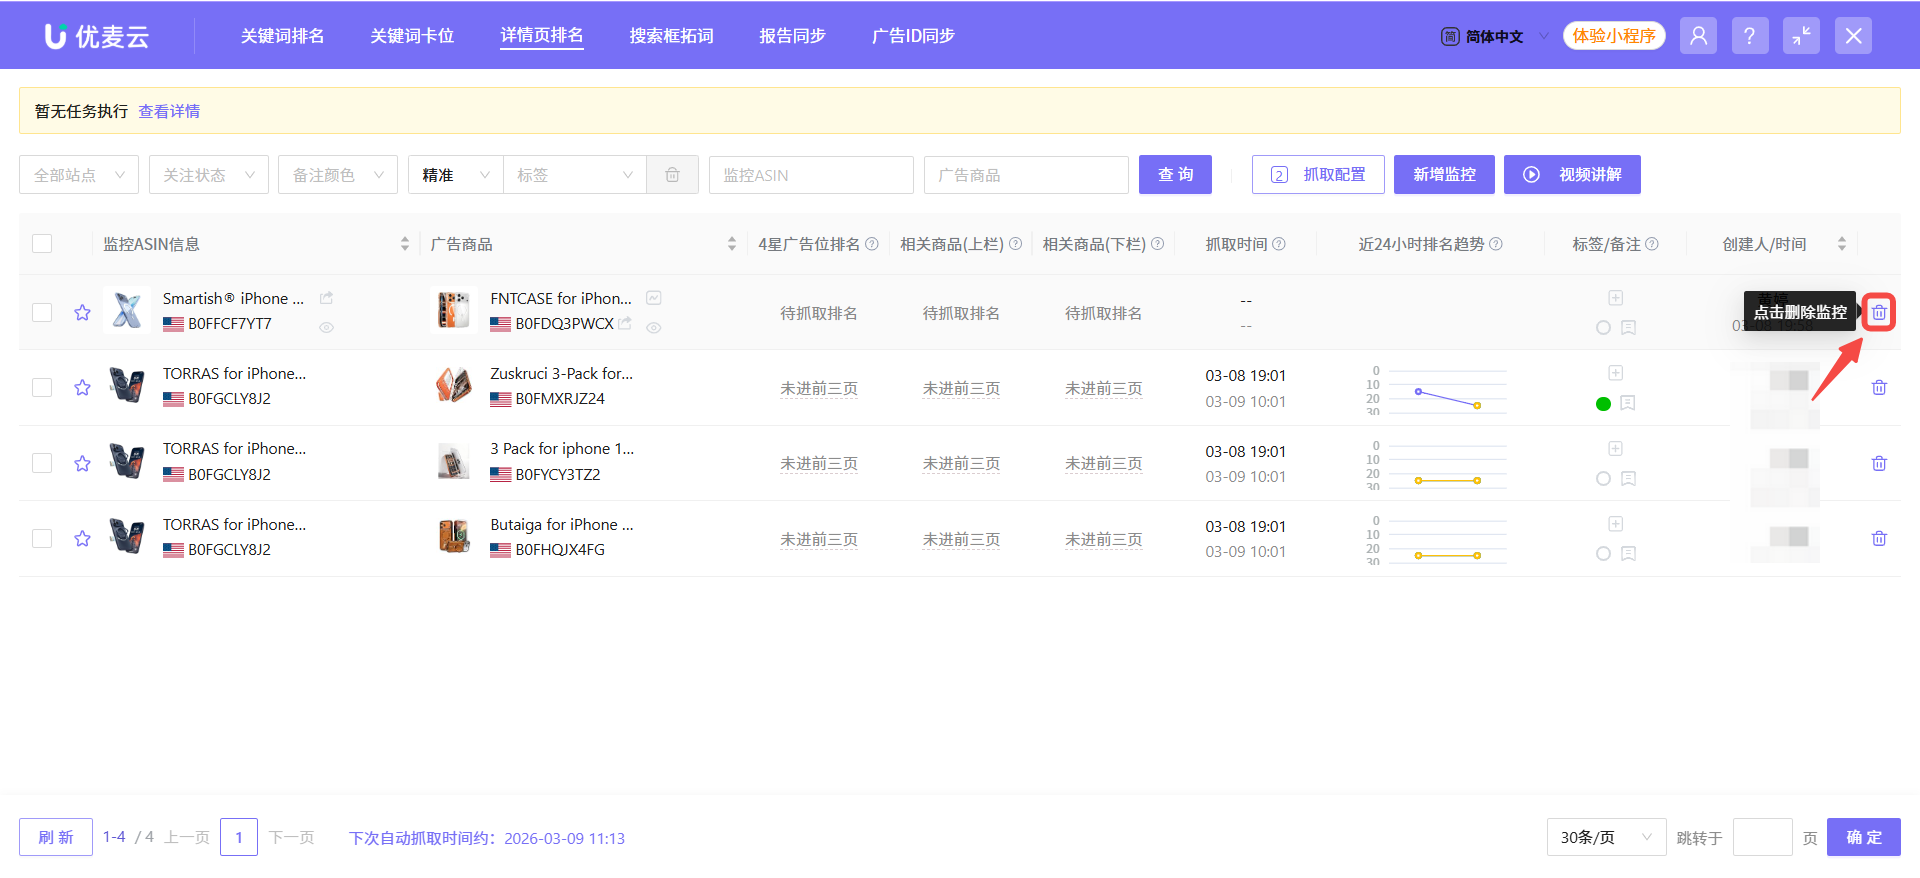Image resolution: width=1920 pixels, height=878 pixels.
Task: Click the green color dot in the Zuskruci row
Action: click(x=1603, y=404)
